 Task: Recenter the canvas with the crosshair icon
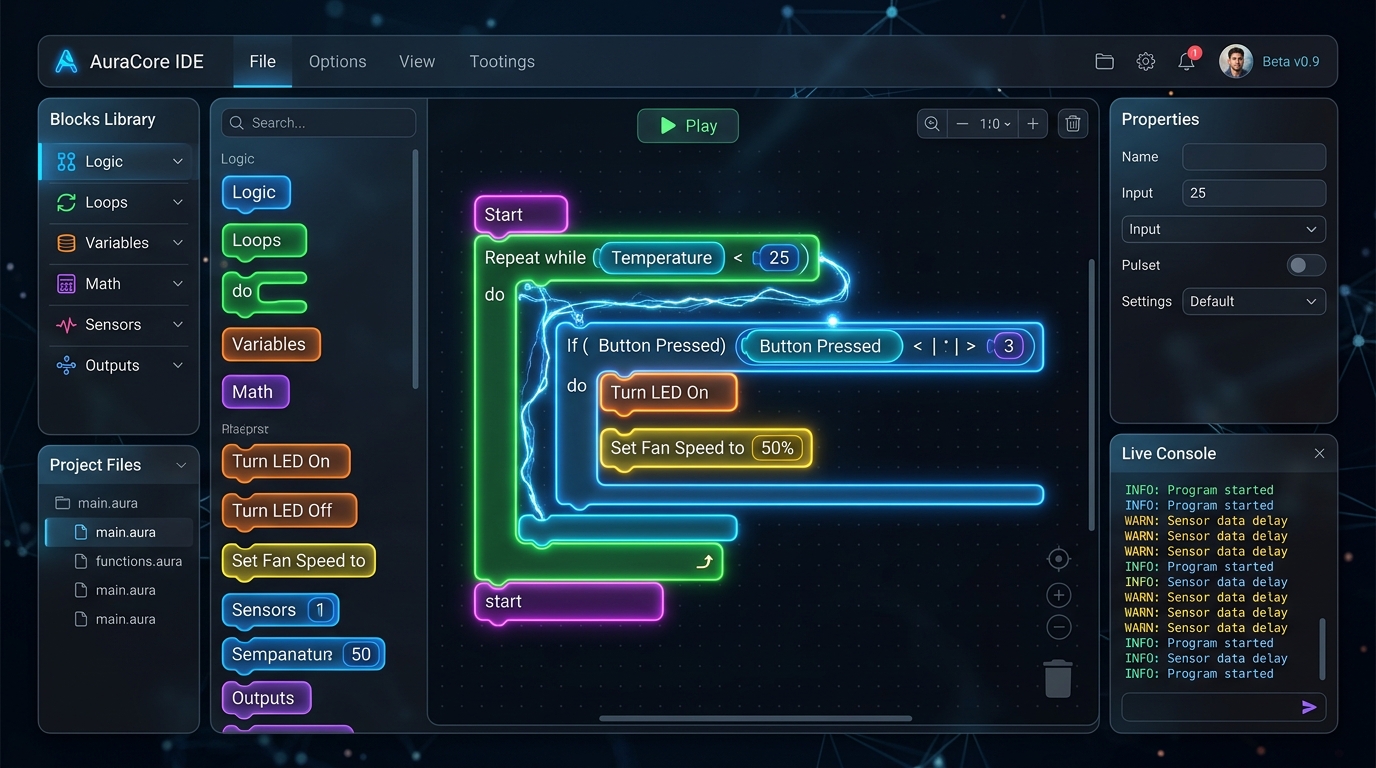point(1058,559)
